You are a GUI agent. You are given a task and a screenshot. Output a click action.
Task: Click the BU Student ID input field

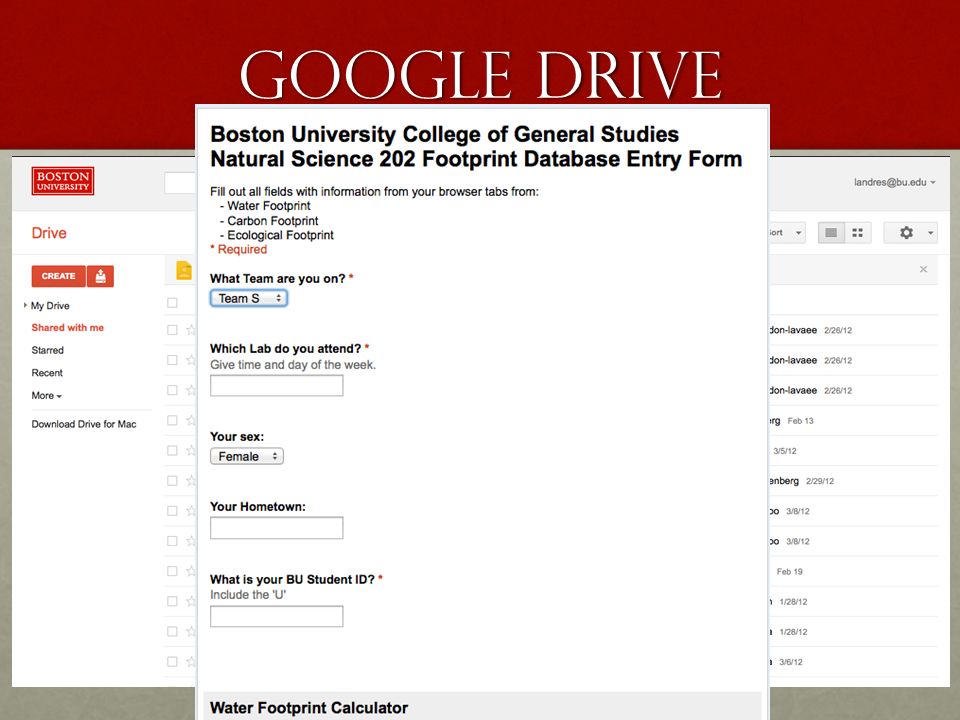[277, 617]
